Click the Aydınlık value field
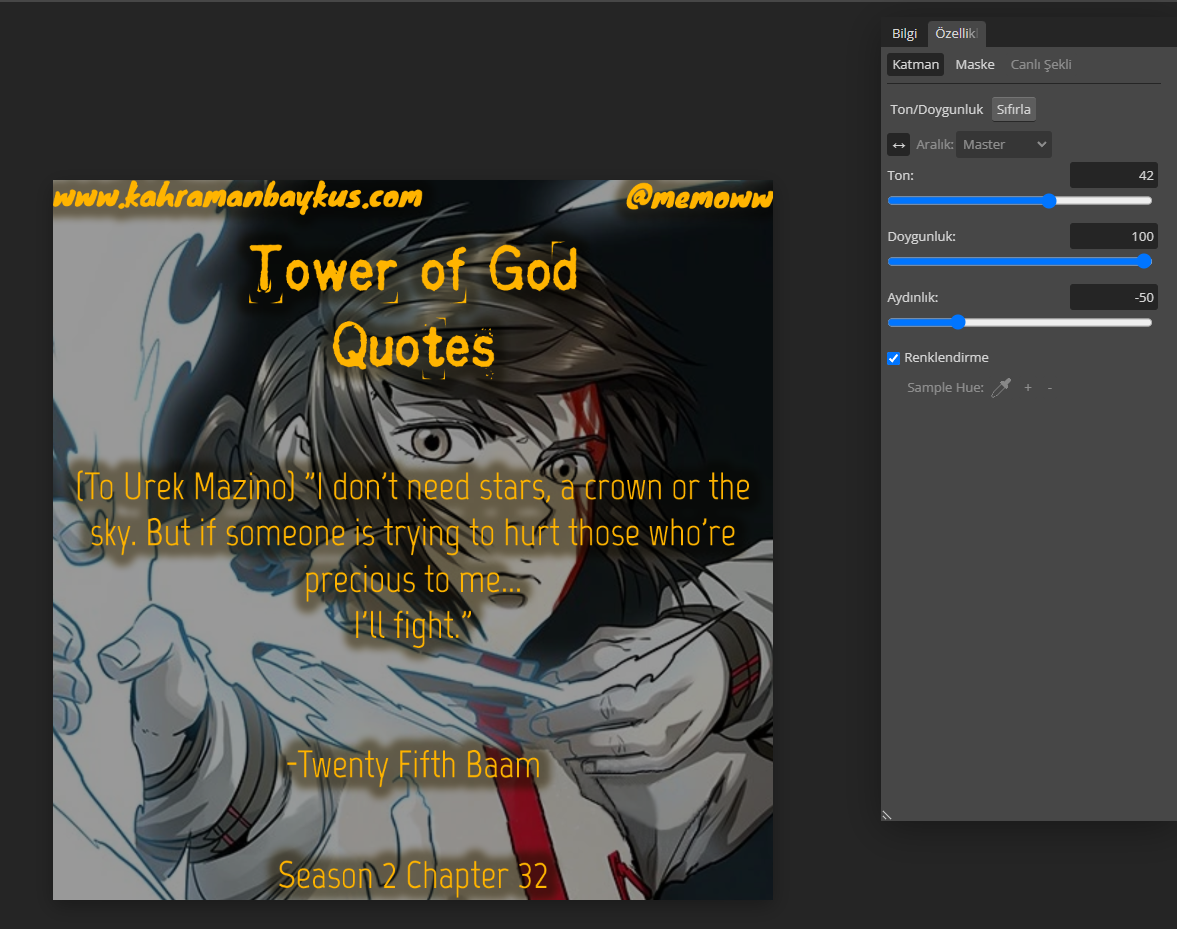The height and width of the screenshot is (929, 1177). (1113, 297)
